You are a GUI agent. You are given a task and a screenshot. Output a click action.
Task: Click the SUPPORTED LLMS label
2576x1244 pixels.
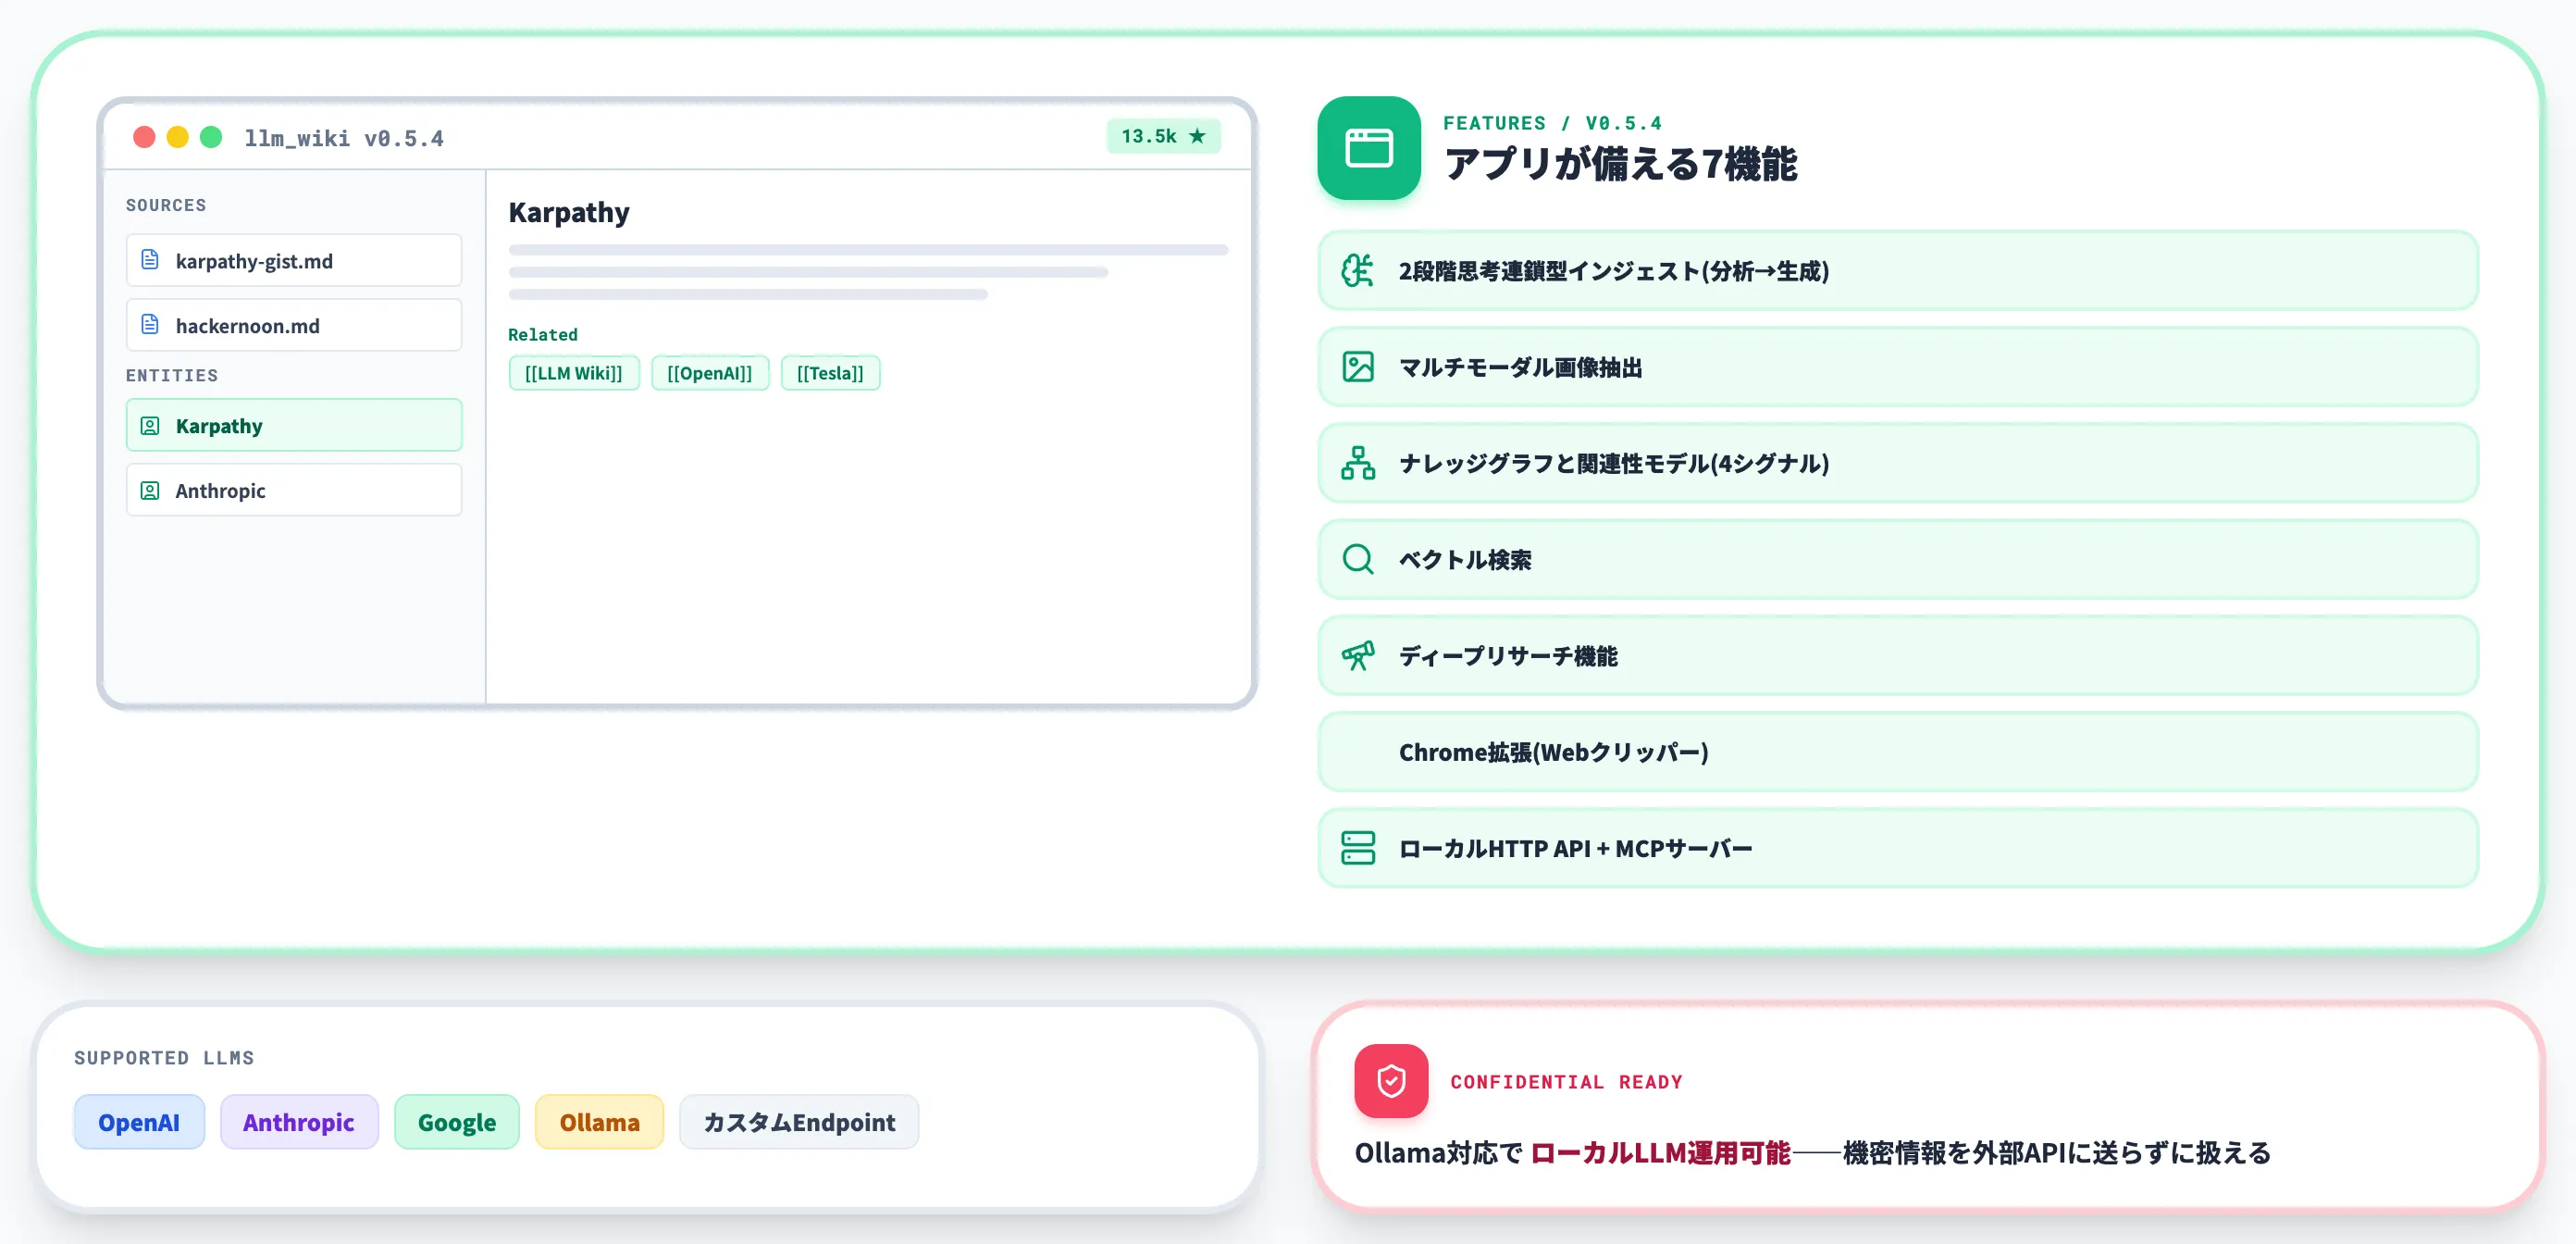coord(164,1057)
